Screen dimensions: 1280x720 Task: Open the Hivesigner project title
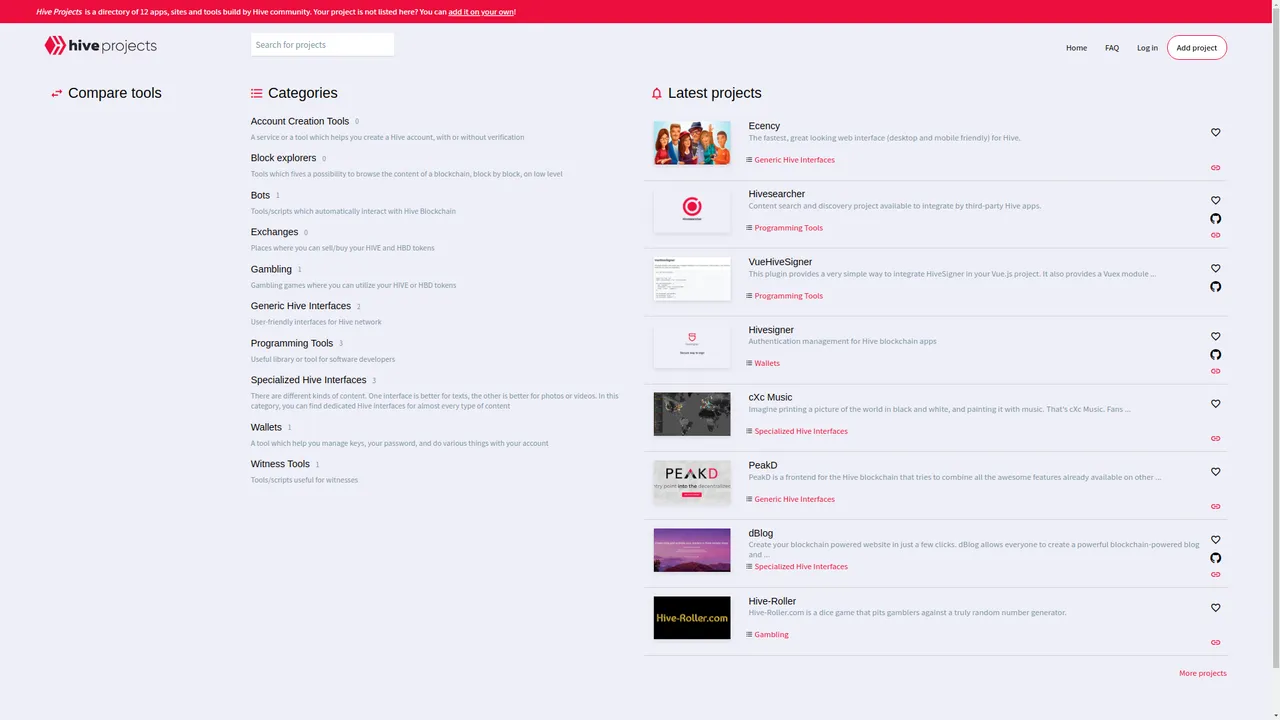coord(771,330)
